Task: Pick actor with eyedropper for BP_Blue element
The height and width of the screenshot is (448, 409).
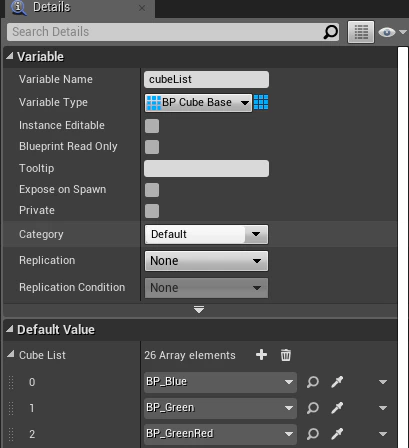Action: [337, 382]
